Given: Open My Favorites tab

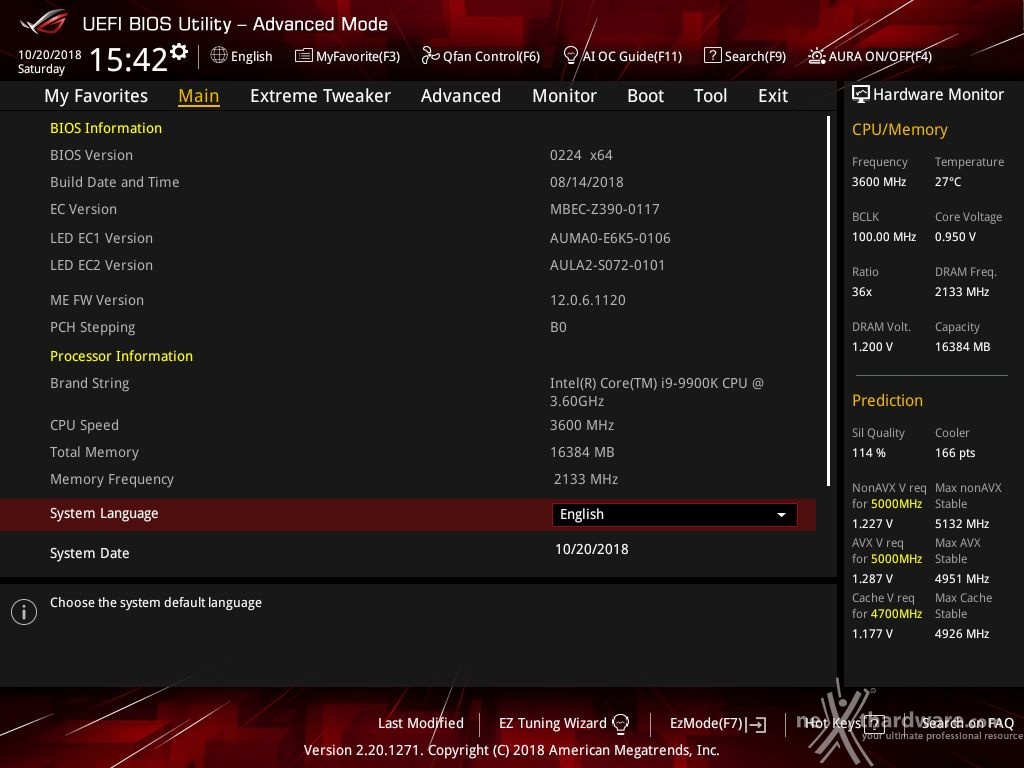Looking at the screenshot, I should 96,96.
